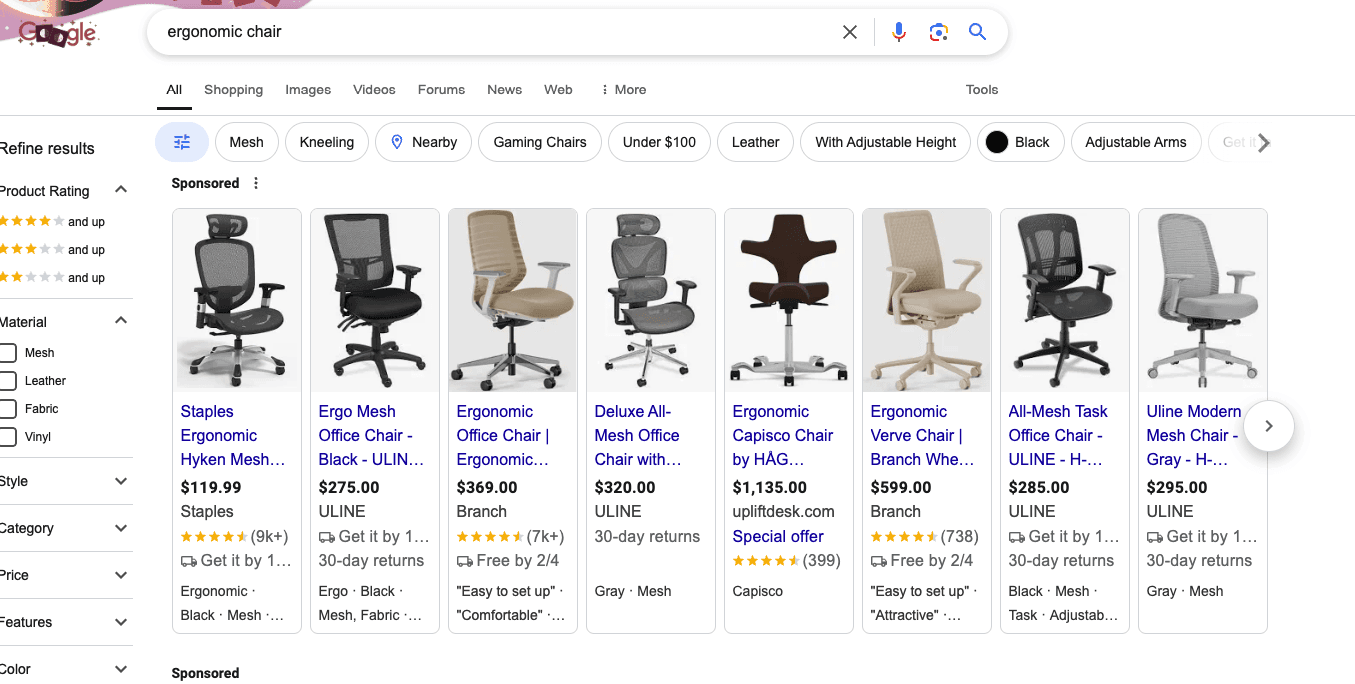Open Staples Ergonomic Hyken Mesh link

pyautogui.click(x=232, y=435)
